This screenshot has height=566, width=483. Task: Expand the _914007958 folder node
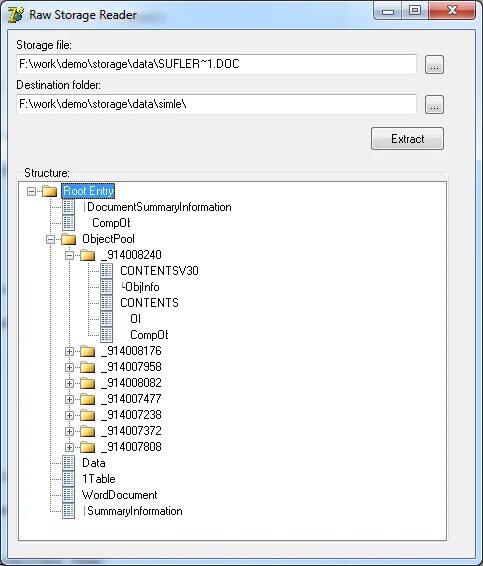(69, 367)
